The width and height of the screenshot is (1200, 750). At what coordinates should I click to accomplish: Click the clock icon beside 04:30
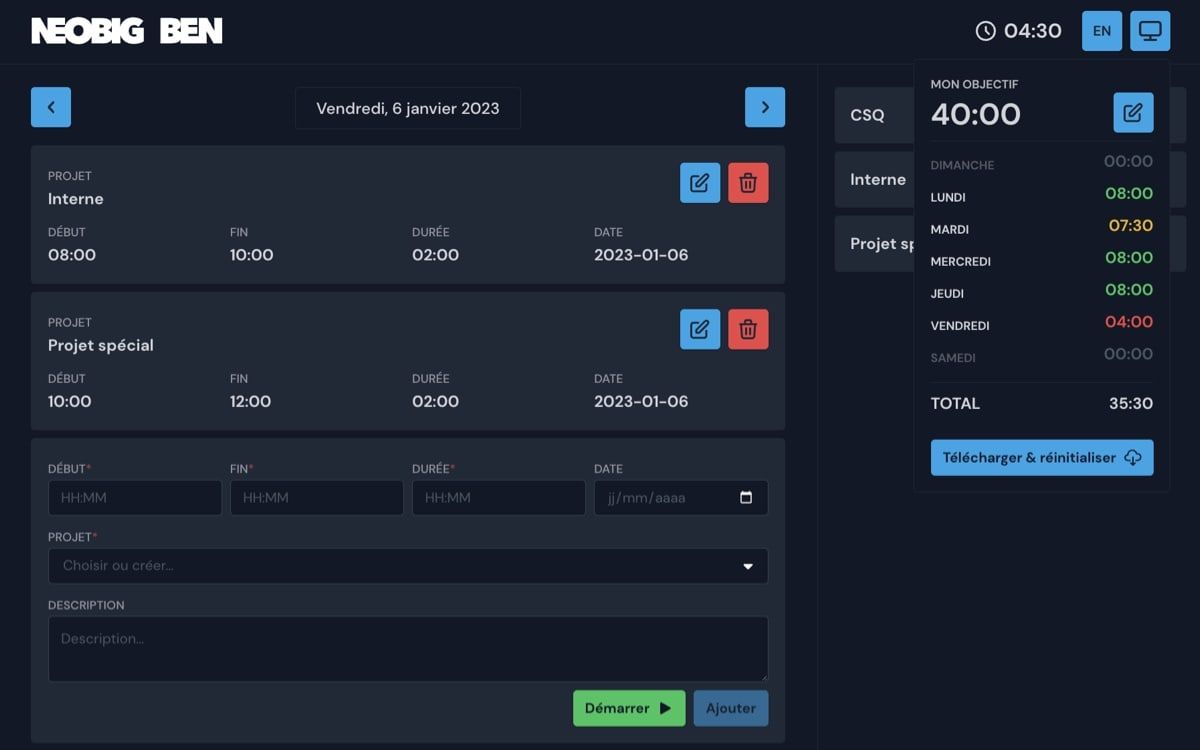point(986,31)
